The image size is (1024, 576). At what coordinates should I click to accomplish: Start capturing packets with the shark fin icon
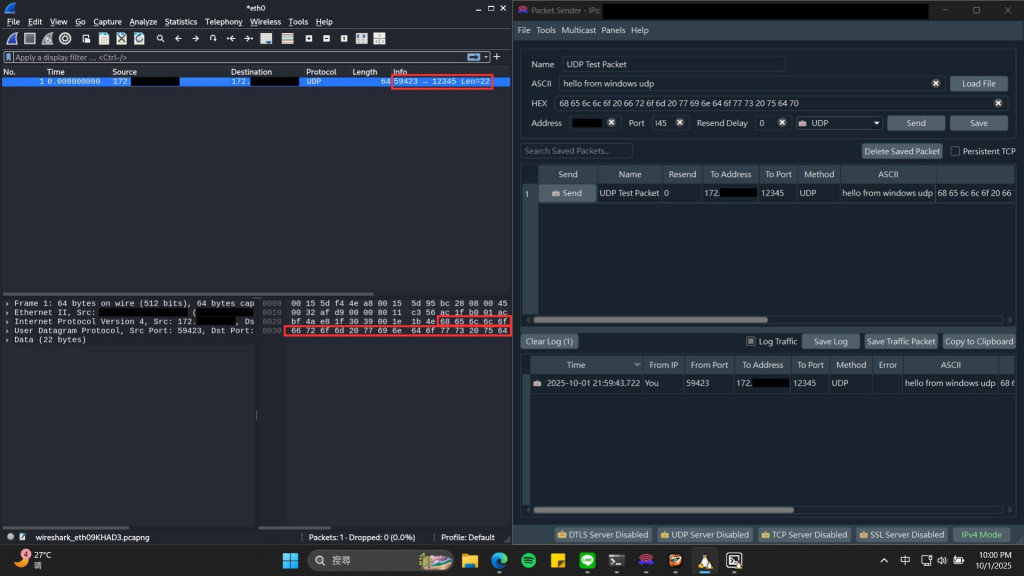(12, 39)
